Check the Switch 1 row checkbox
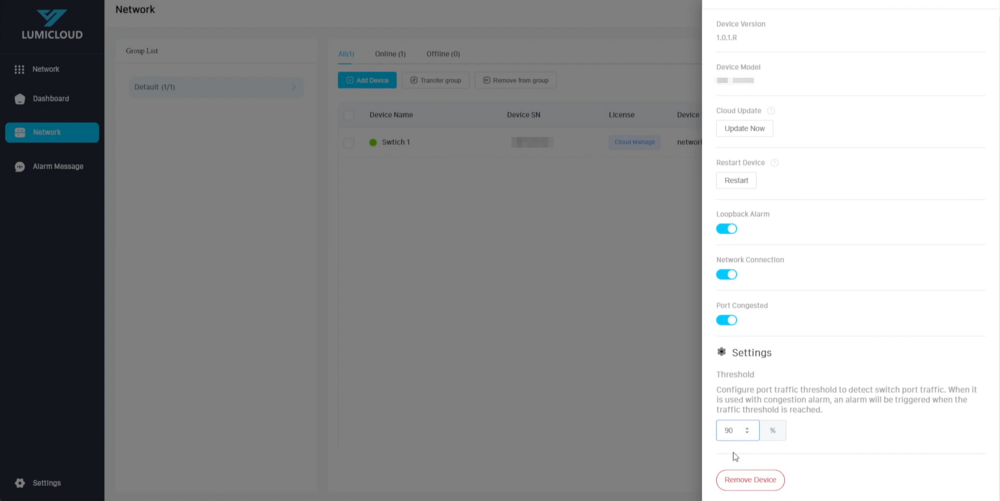 tap(349, 143)
